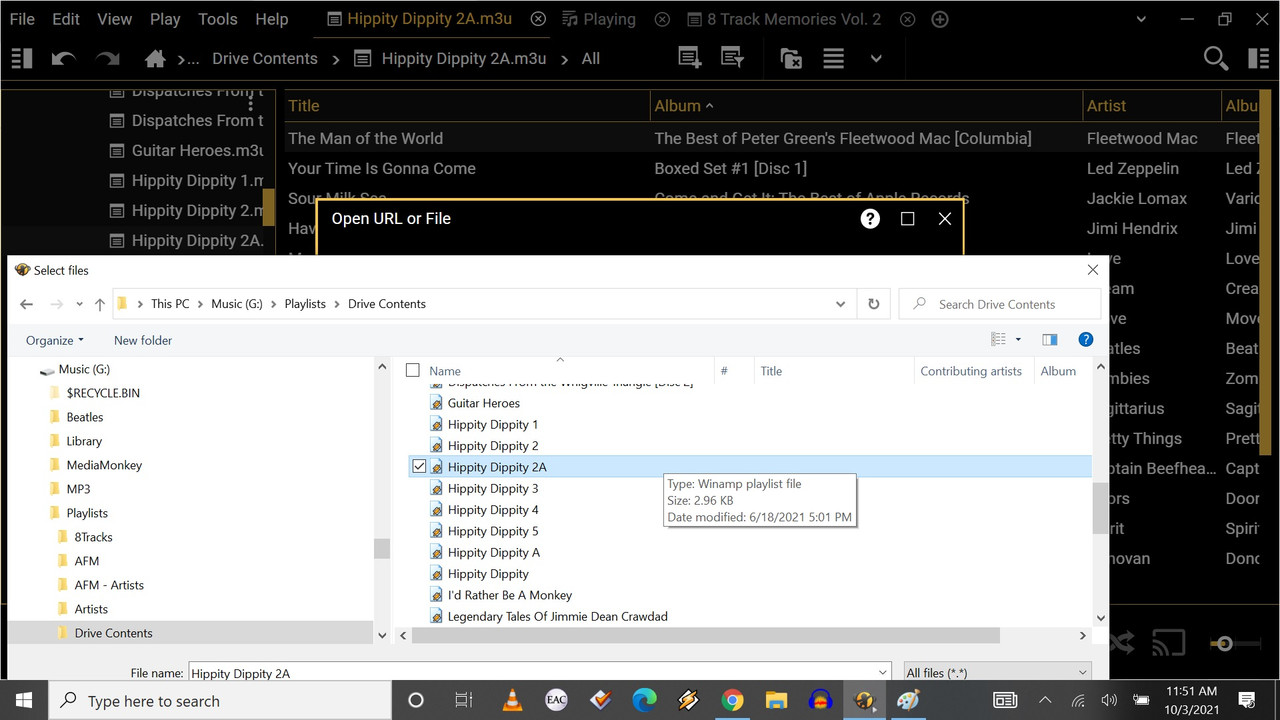Sort by Contributing artists column
Screen dimensions: 1280x720
pyautogui.click(x=971, y=371)
